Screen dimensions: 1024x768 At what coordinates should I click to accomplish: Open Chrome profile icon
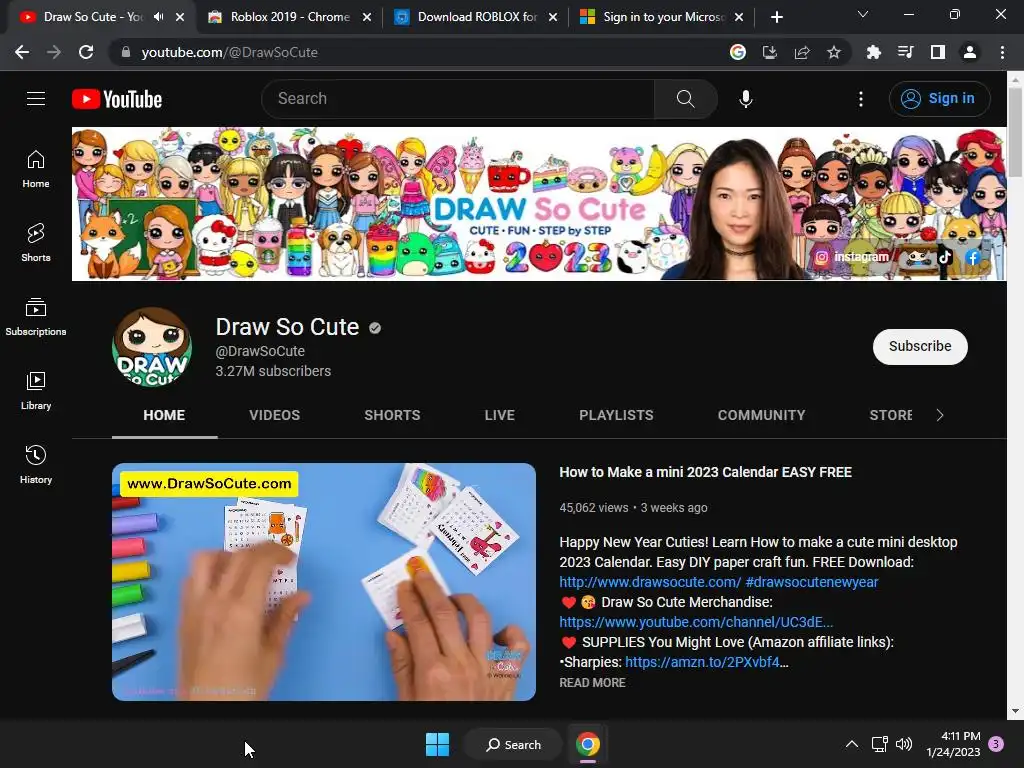[970, 52]
